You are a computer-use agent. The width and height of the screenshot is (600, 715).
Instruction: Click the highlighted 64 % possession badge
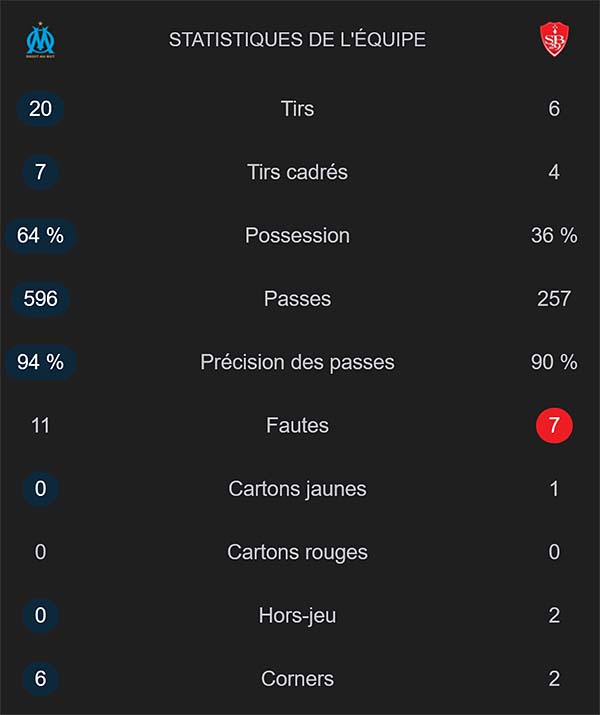click(x=41, y=235)
